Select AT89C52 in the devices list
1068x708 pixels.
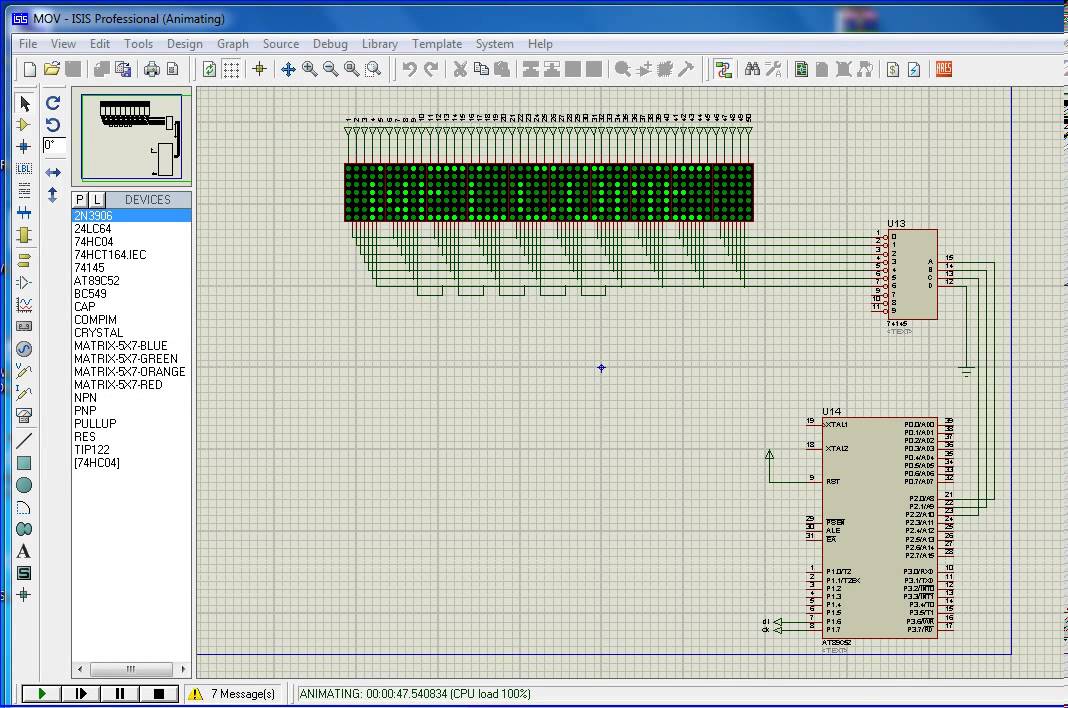tap(97, 281)
